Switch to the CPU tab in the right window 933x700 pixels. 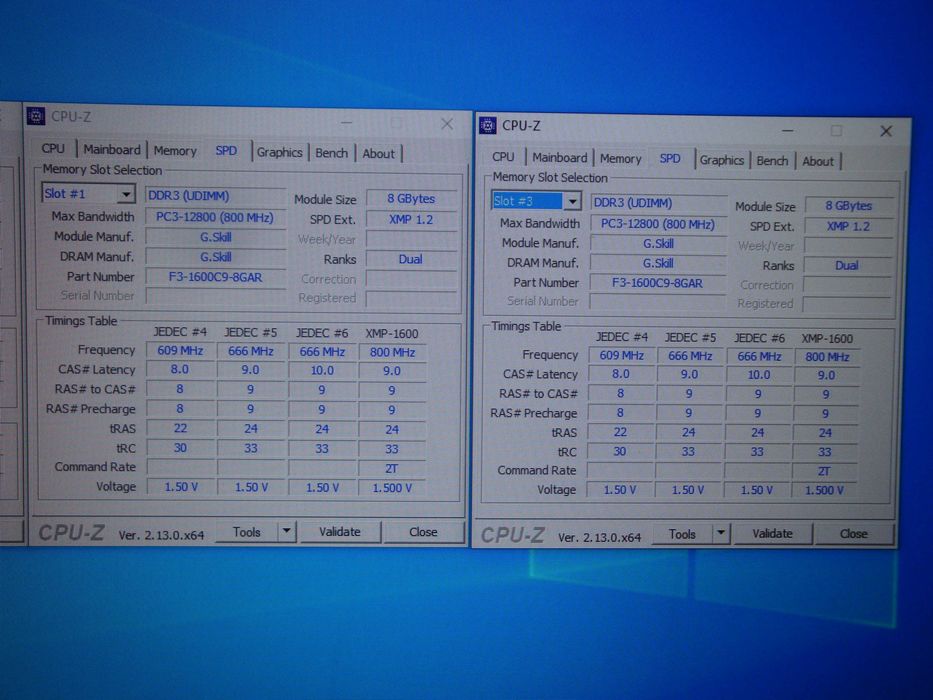pyautogui.click(x=503, y=157)
